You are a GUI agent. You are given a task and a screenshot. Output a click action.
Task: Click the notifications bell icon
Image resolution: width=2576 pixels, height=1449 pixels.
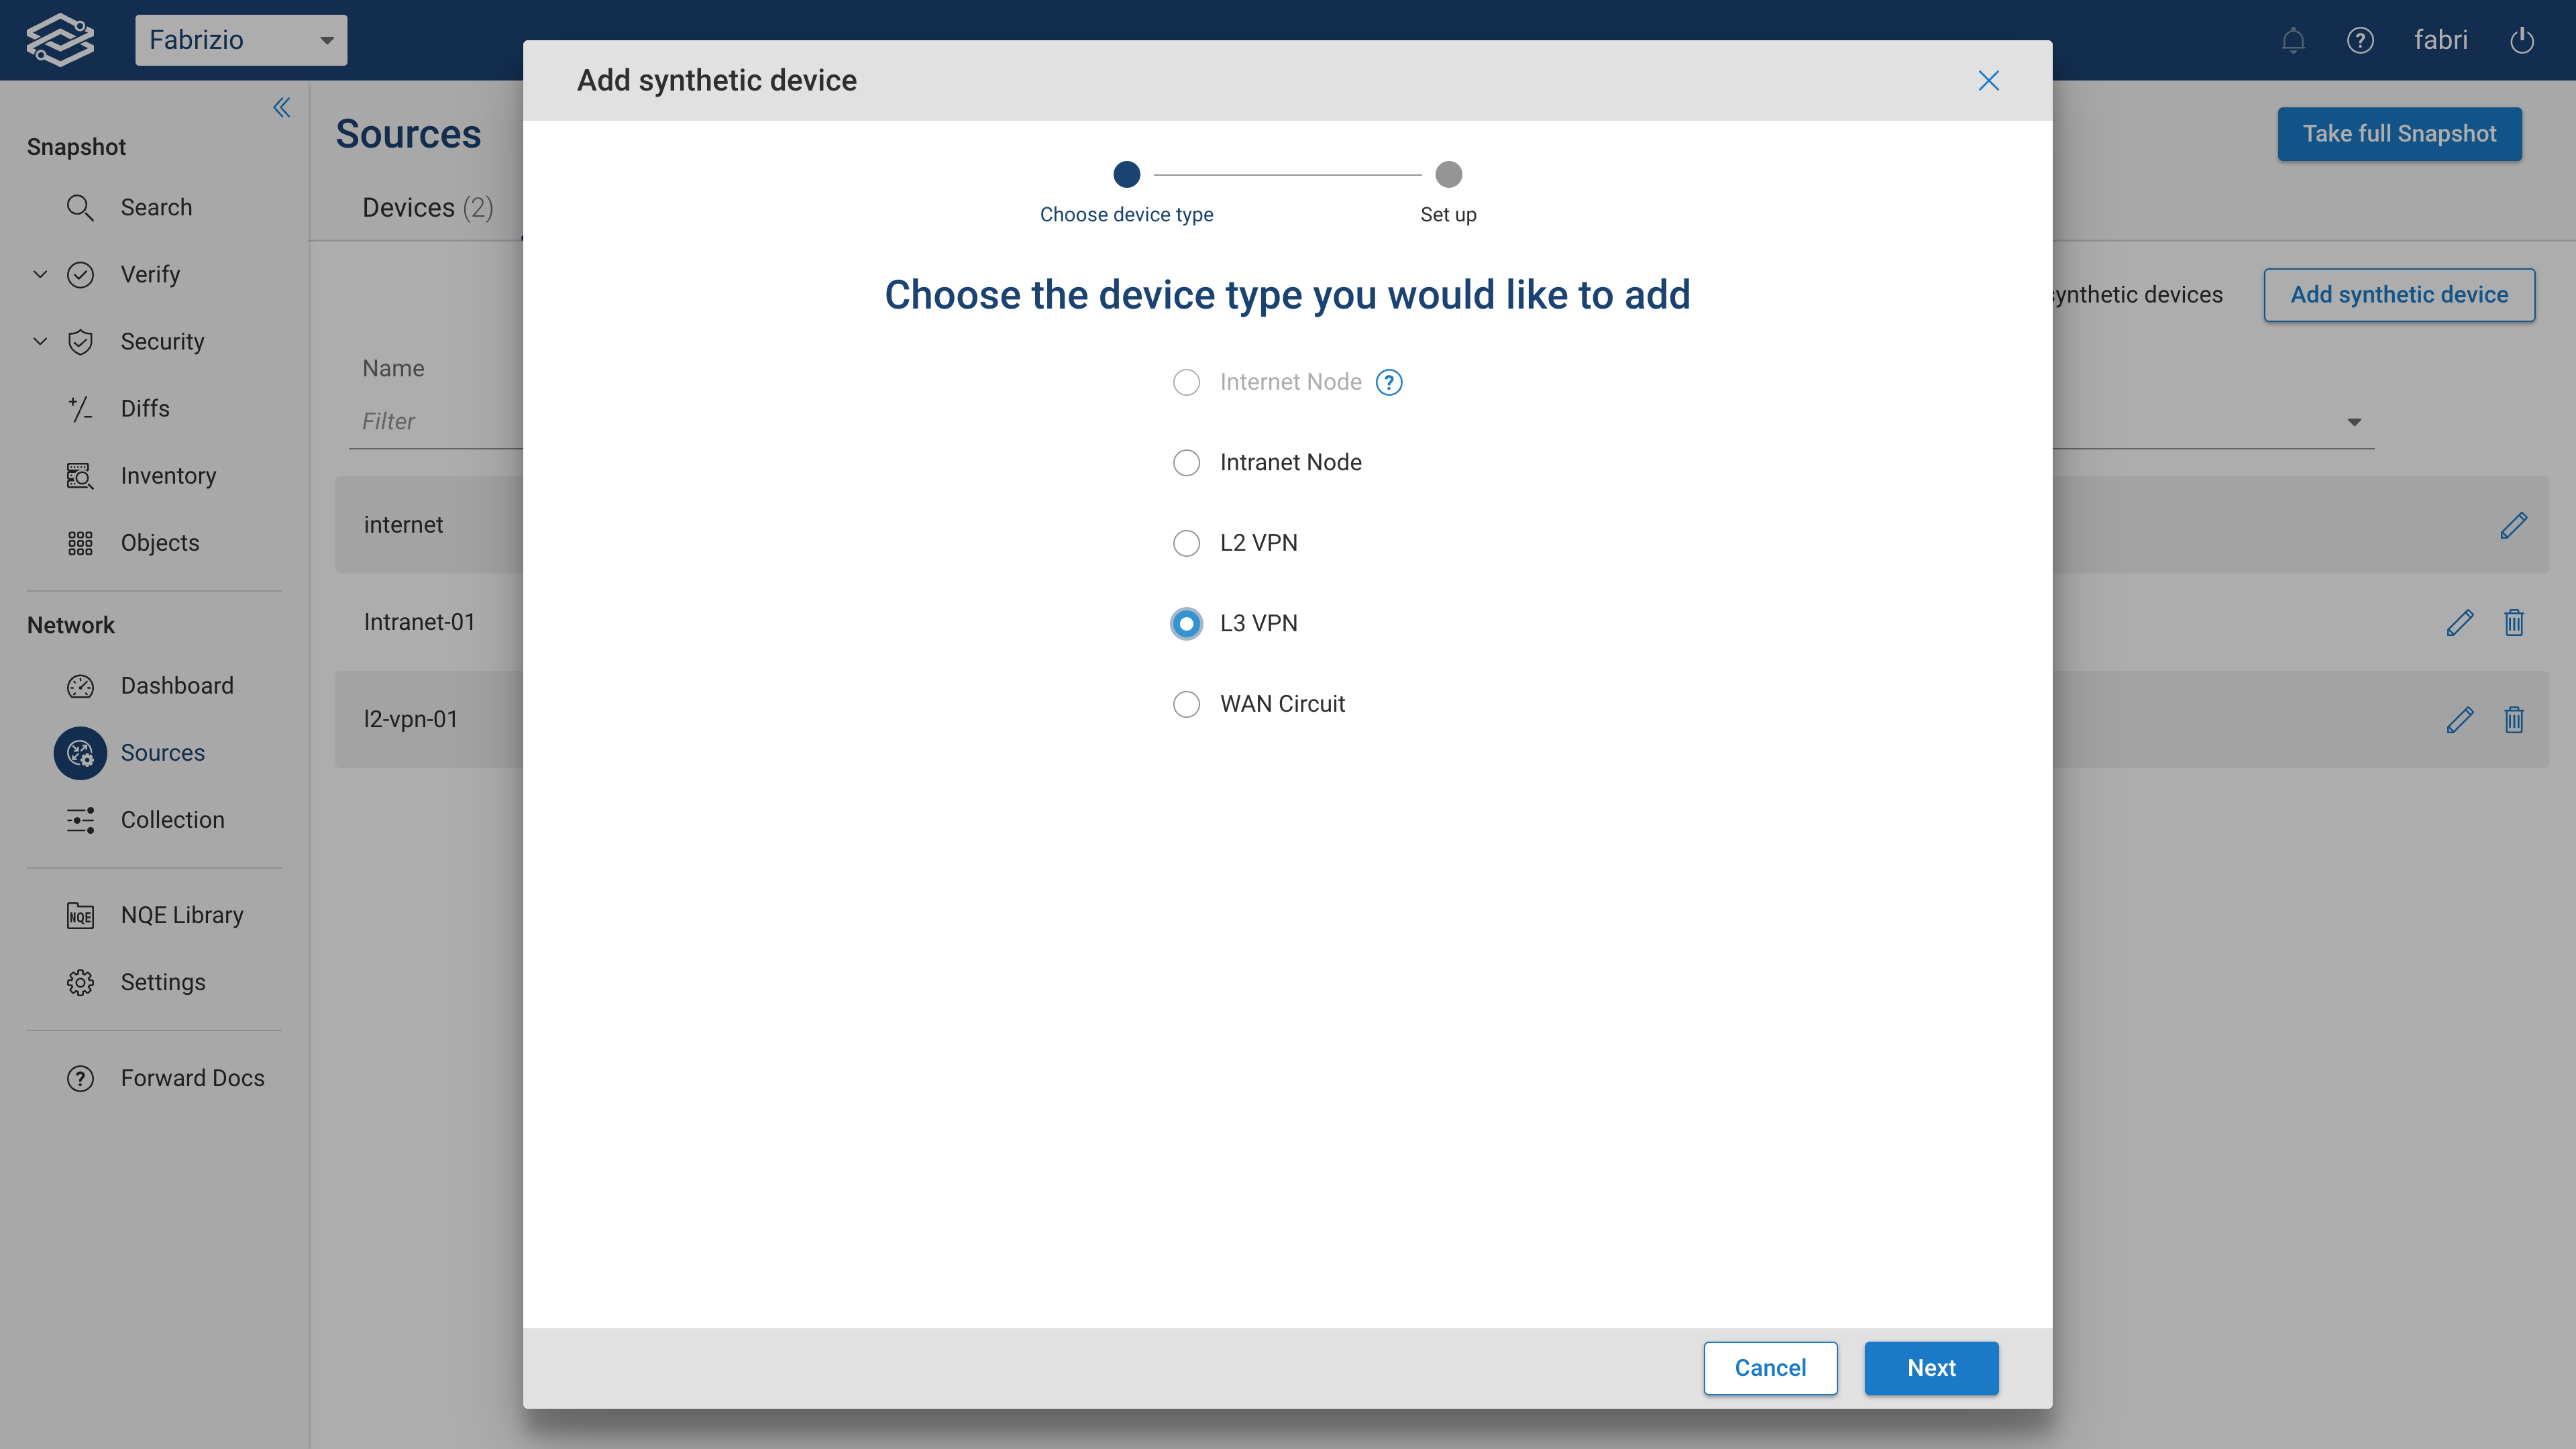(x=2293, y=40)
